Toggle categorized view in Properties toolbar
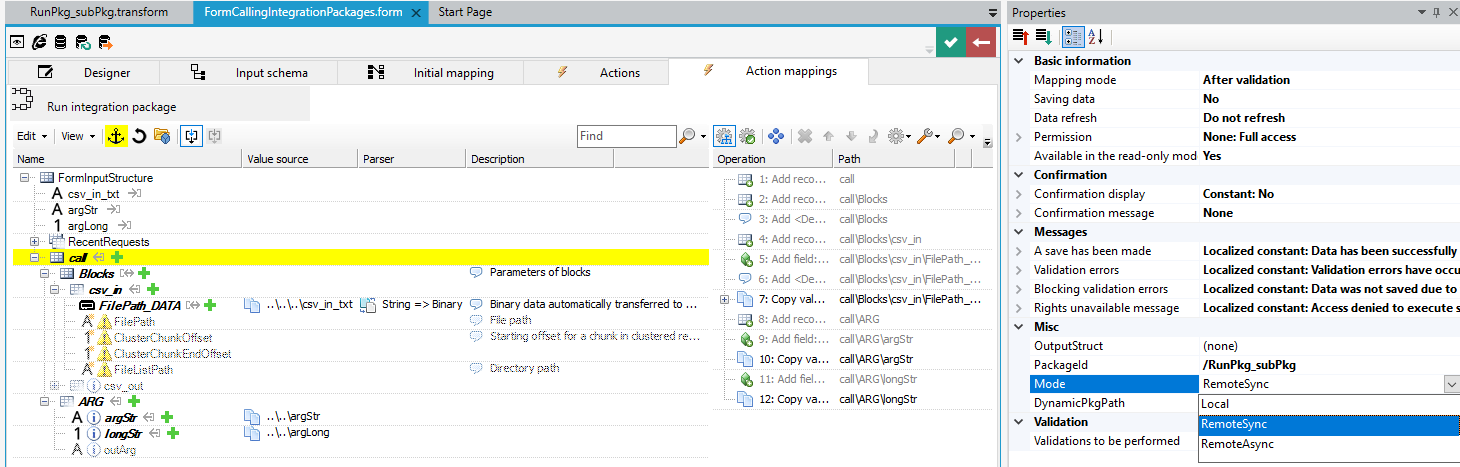Viewport: 1460px width, 467px height. (1072, 36)
